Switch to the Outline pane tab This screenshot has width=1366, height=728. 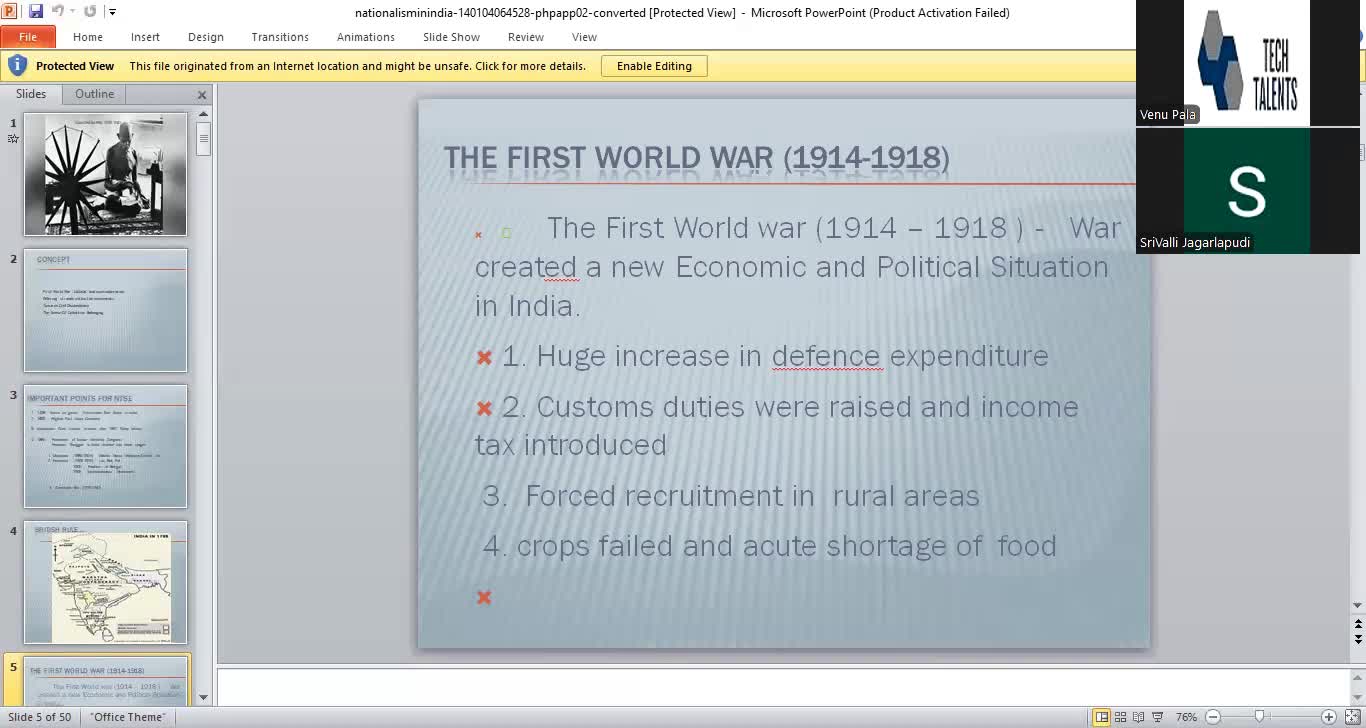click(x=95, y=94)
